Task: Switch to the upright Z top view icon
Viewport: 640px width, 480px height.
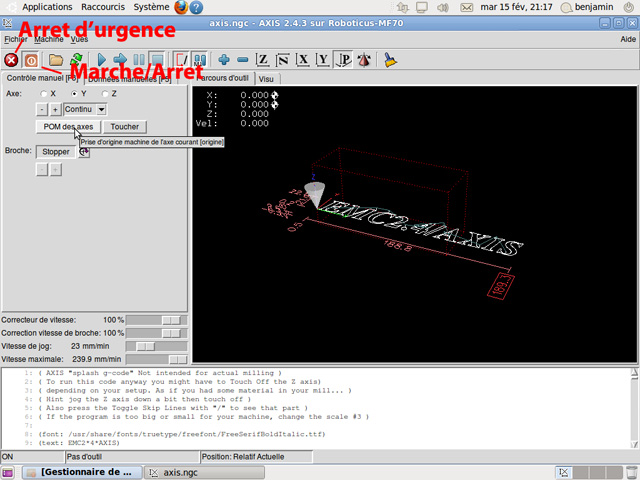Action: pyautogui.click(x=262, y=60)
